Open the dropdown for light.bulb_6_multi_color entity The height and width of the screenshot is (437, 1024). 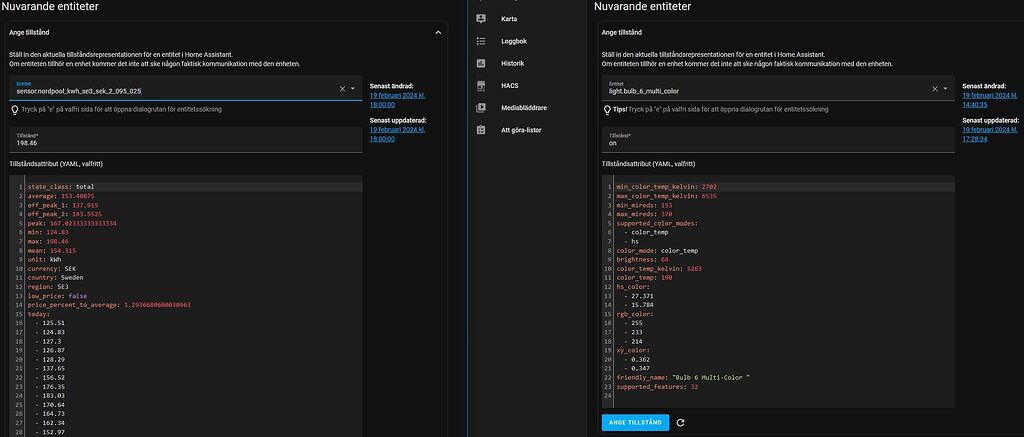(946, 89)
